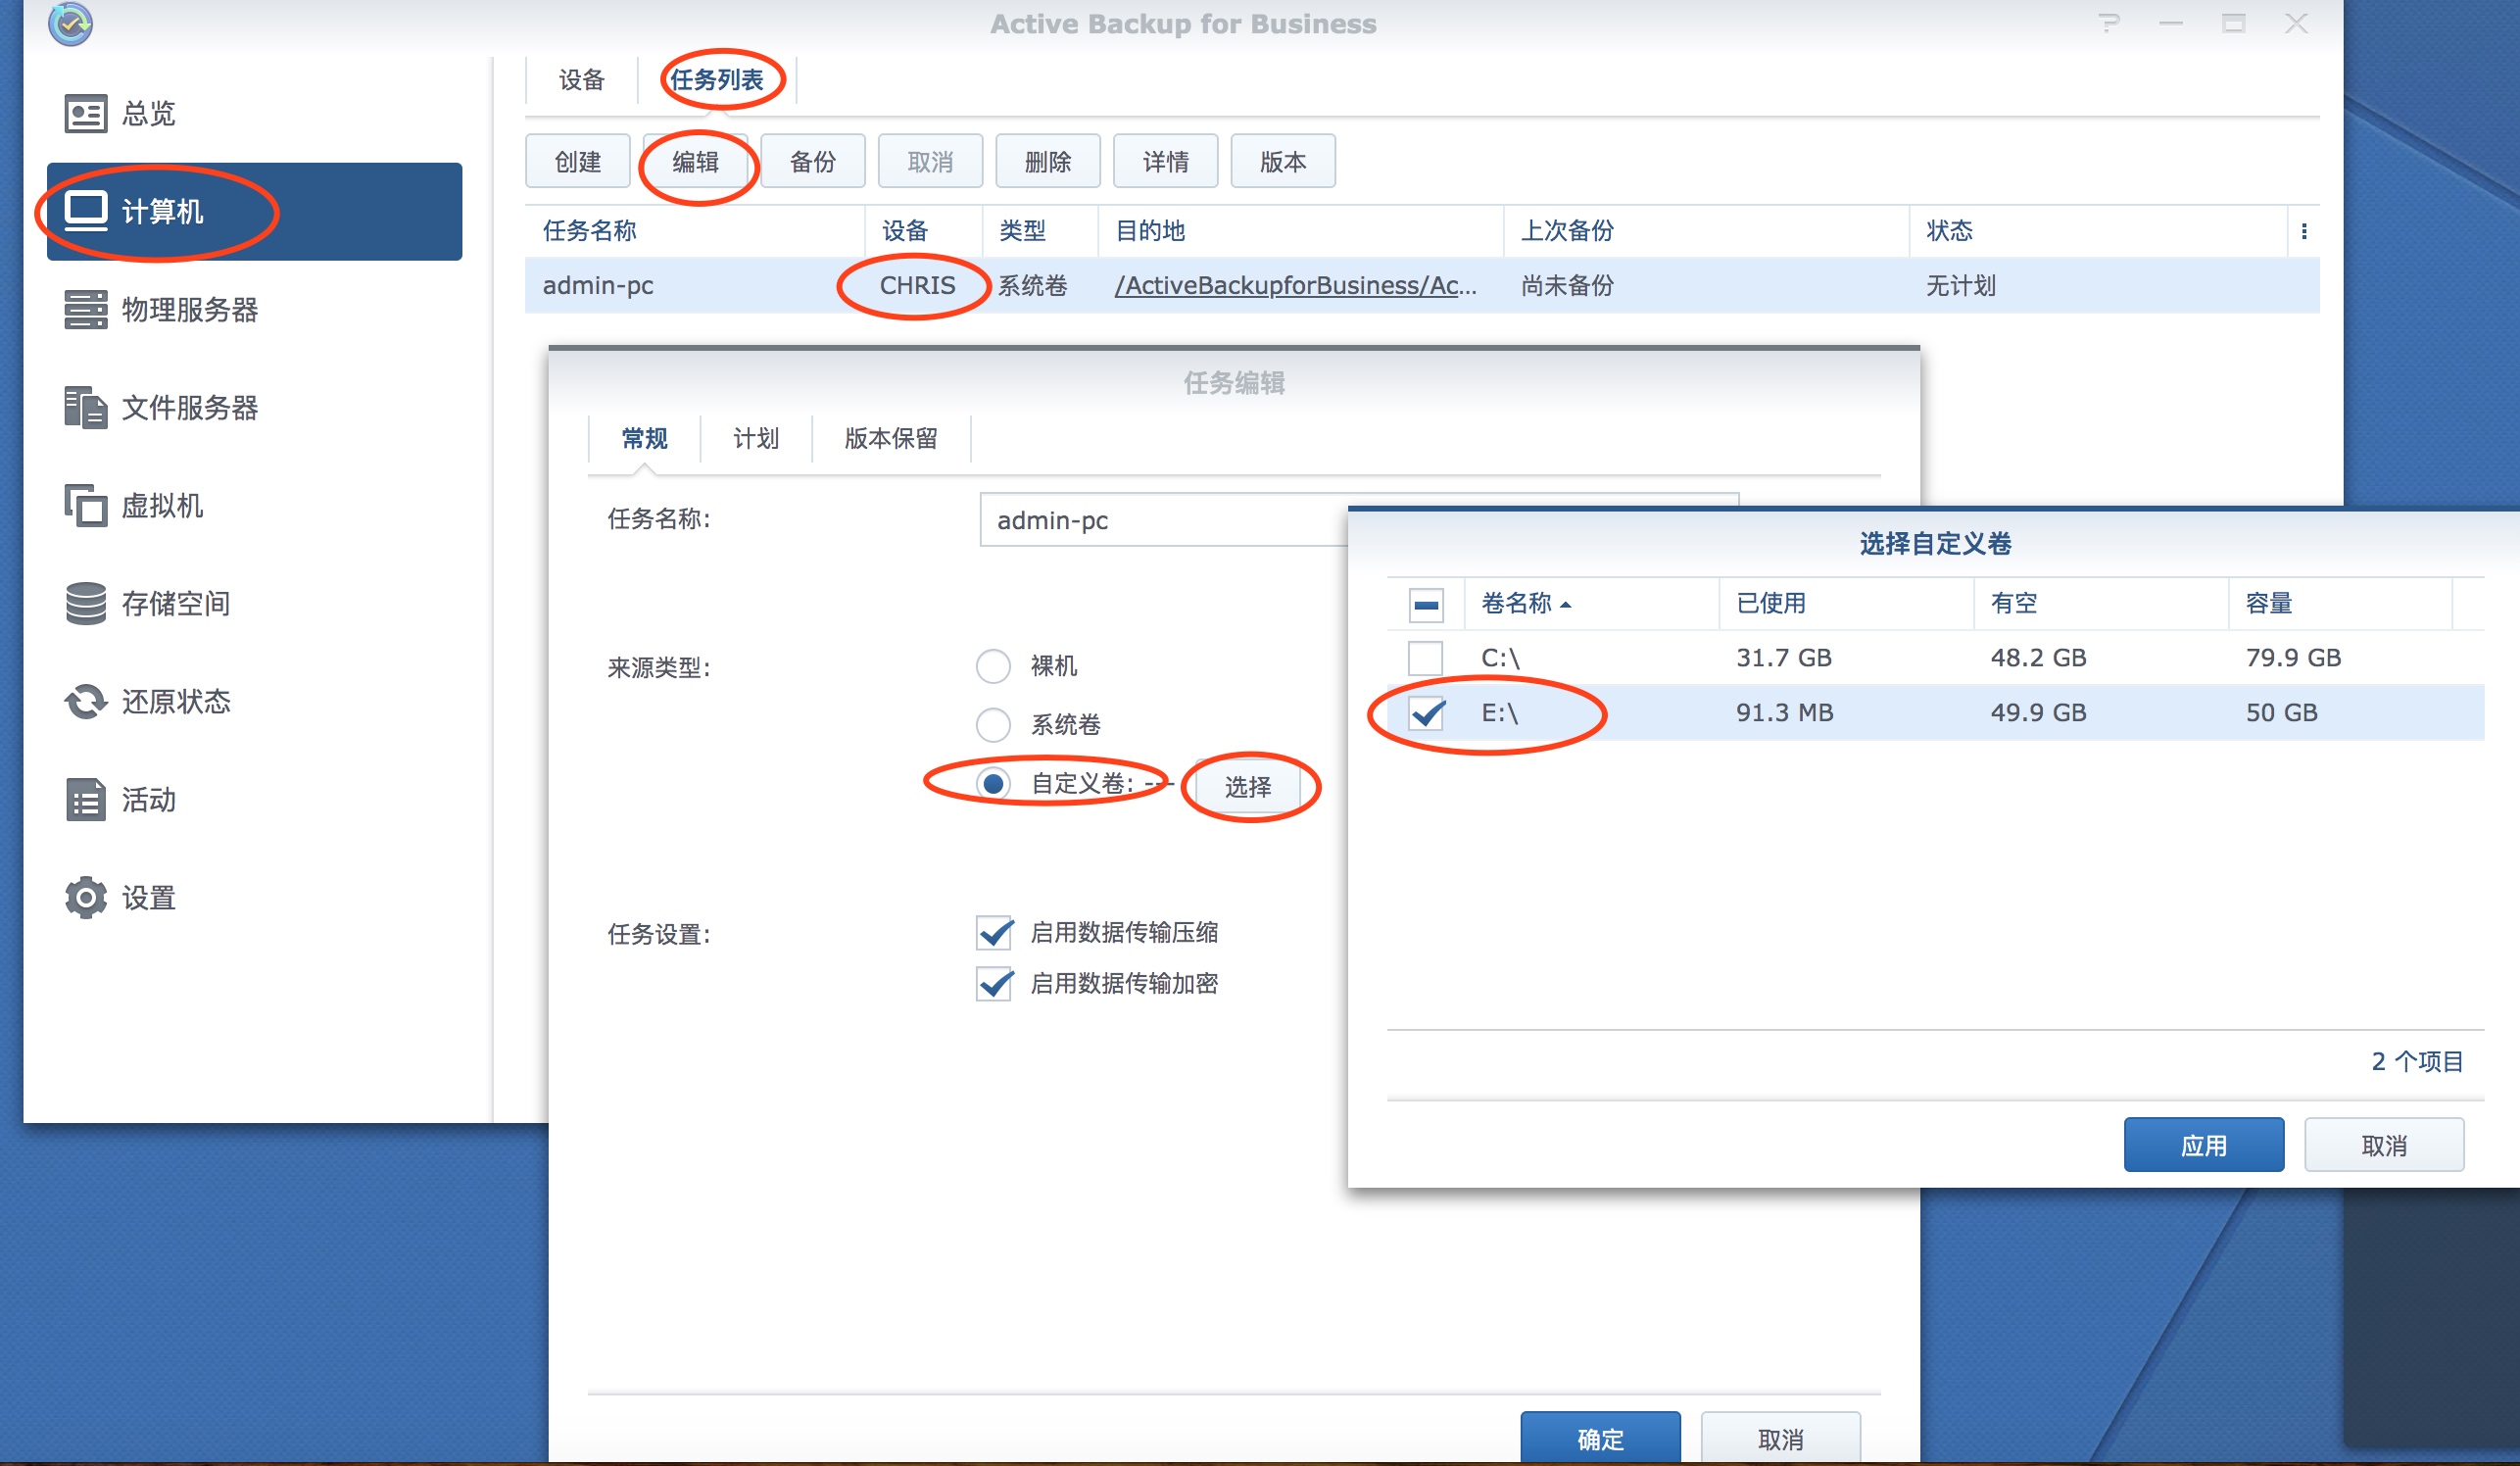Click the 创建 create button
The height and width of the screenshot is (1466, 2520).
click(578, 161)
